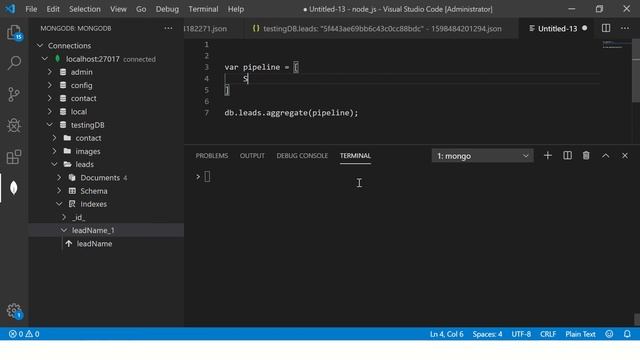Open the Terminal menu

203,9
